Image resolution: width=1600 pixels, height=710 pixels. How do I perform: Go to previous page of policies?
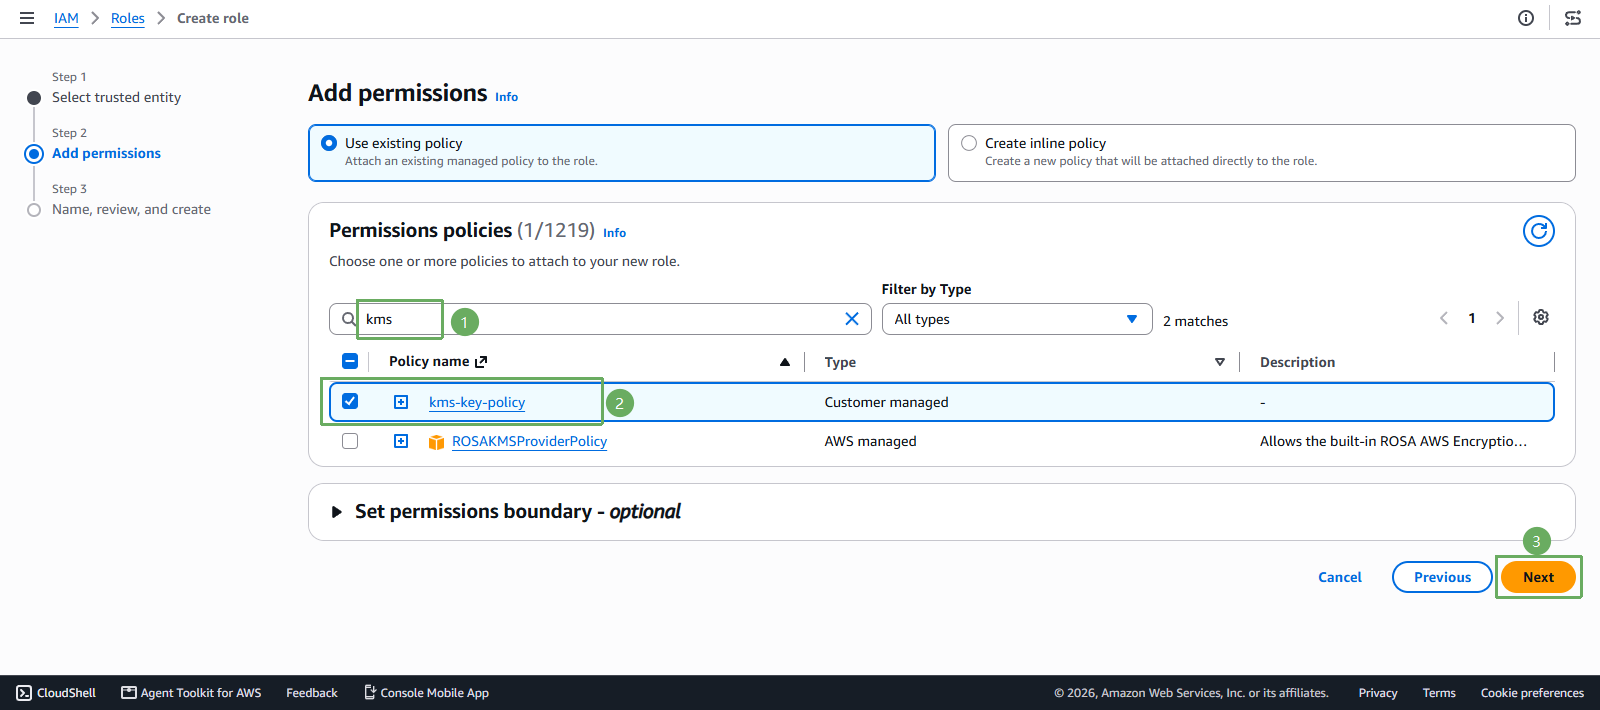click(1444, 318)
